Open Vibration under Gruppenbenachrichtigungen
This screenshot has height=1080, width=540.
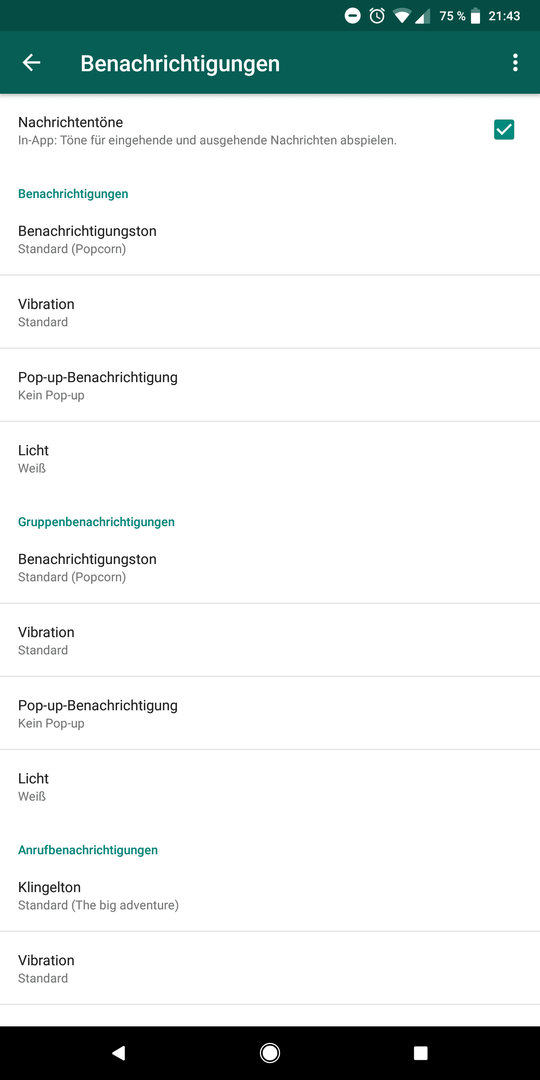pyautogui.click(x=270, y=640)
